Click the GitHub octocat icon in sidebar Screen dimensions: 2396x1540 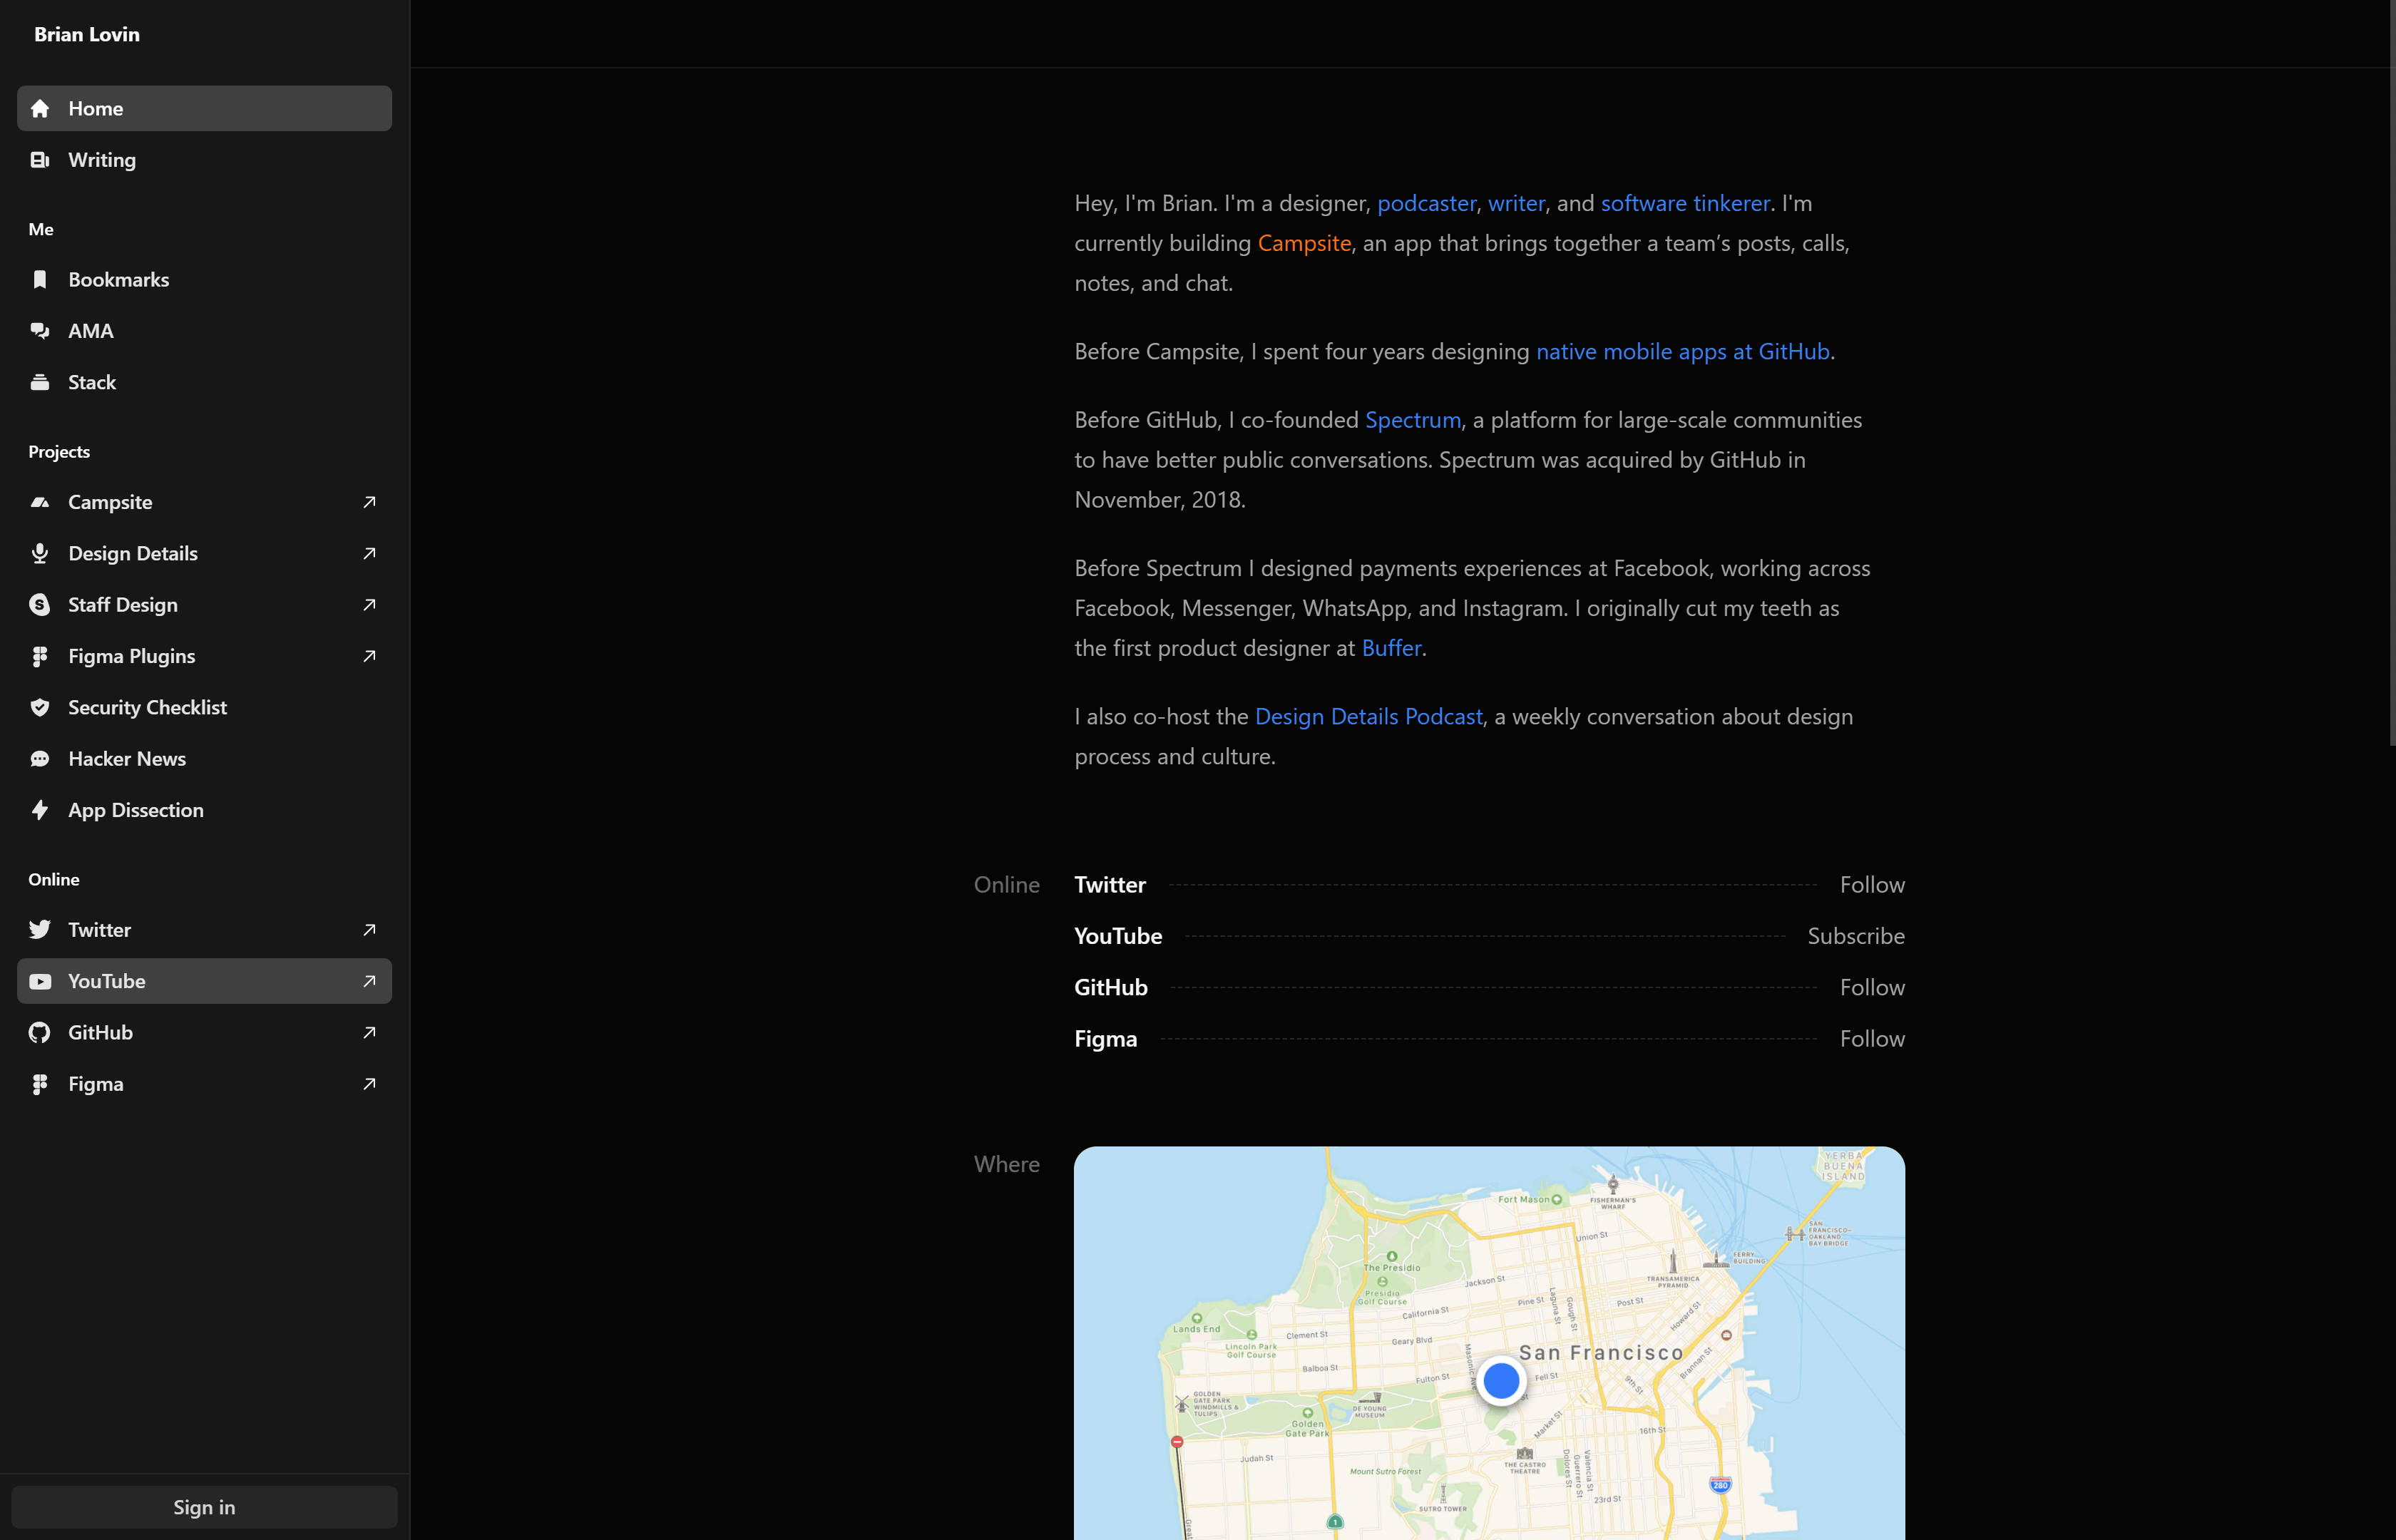[40, 1032]
